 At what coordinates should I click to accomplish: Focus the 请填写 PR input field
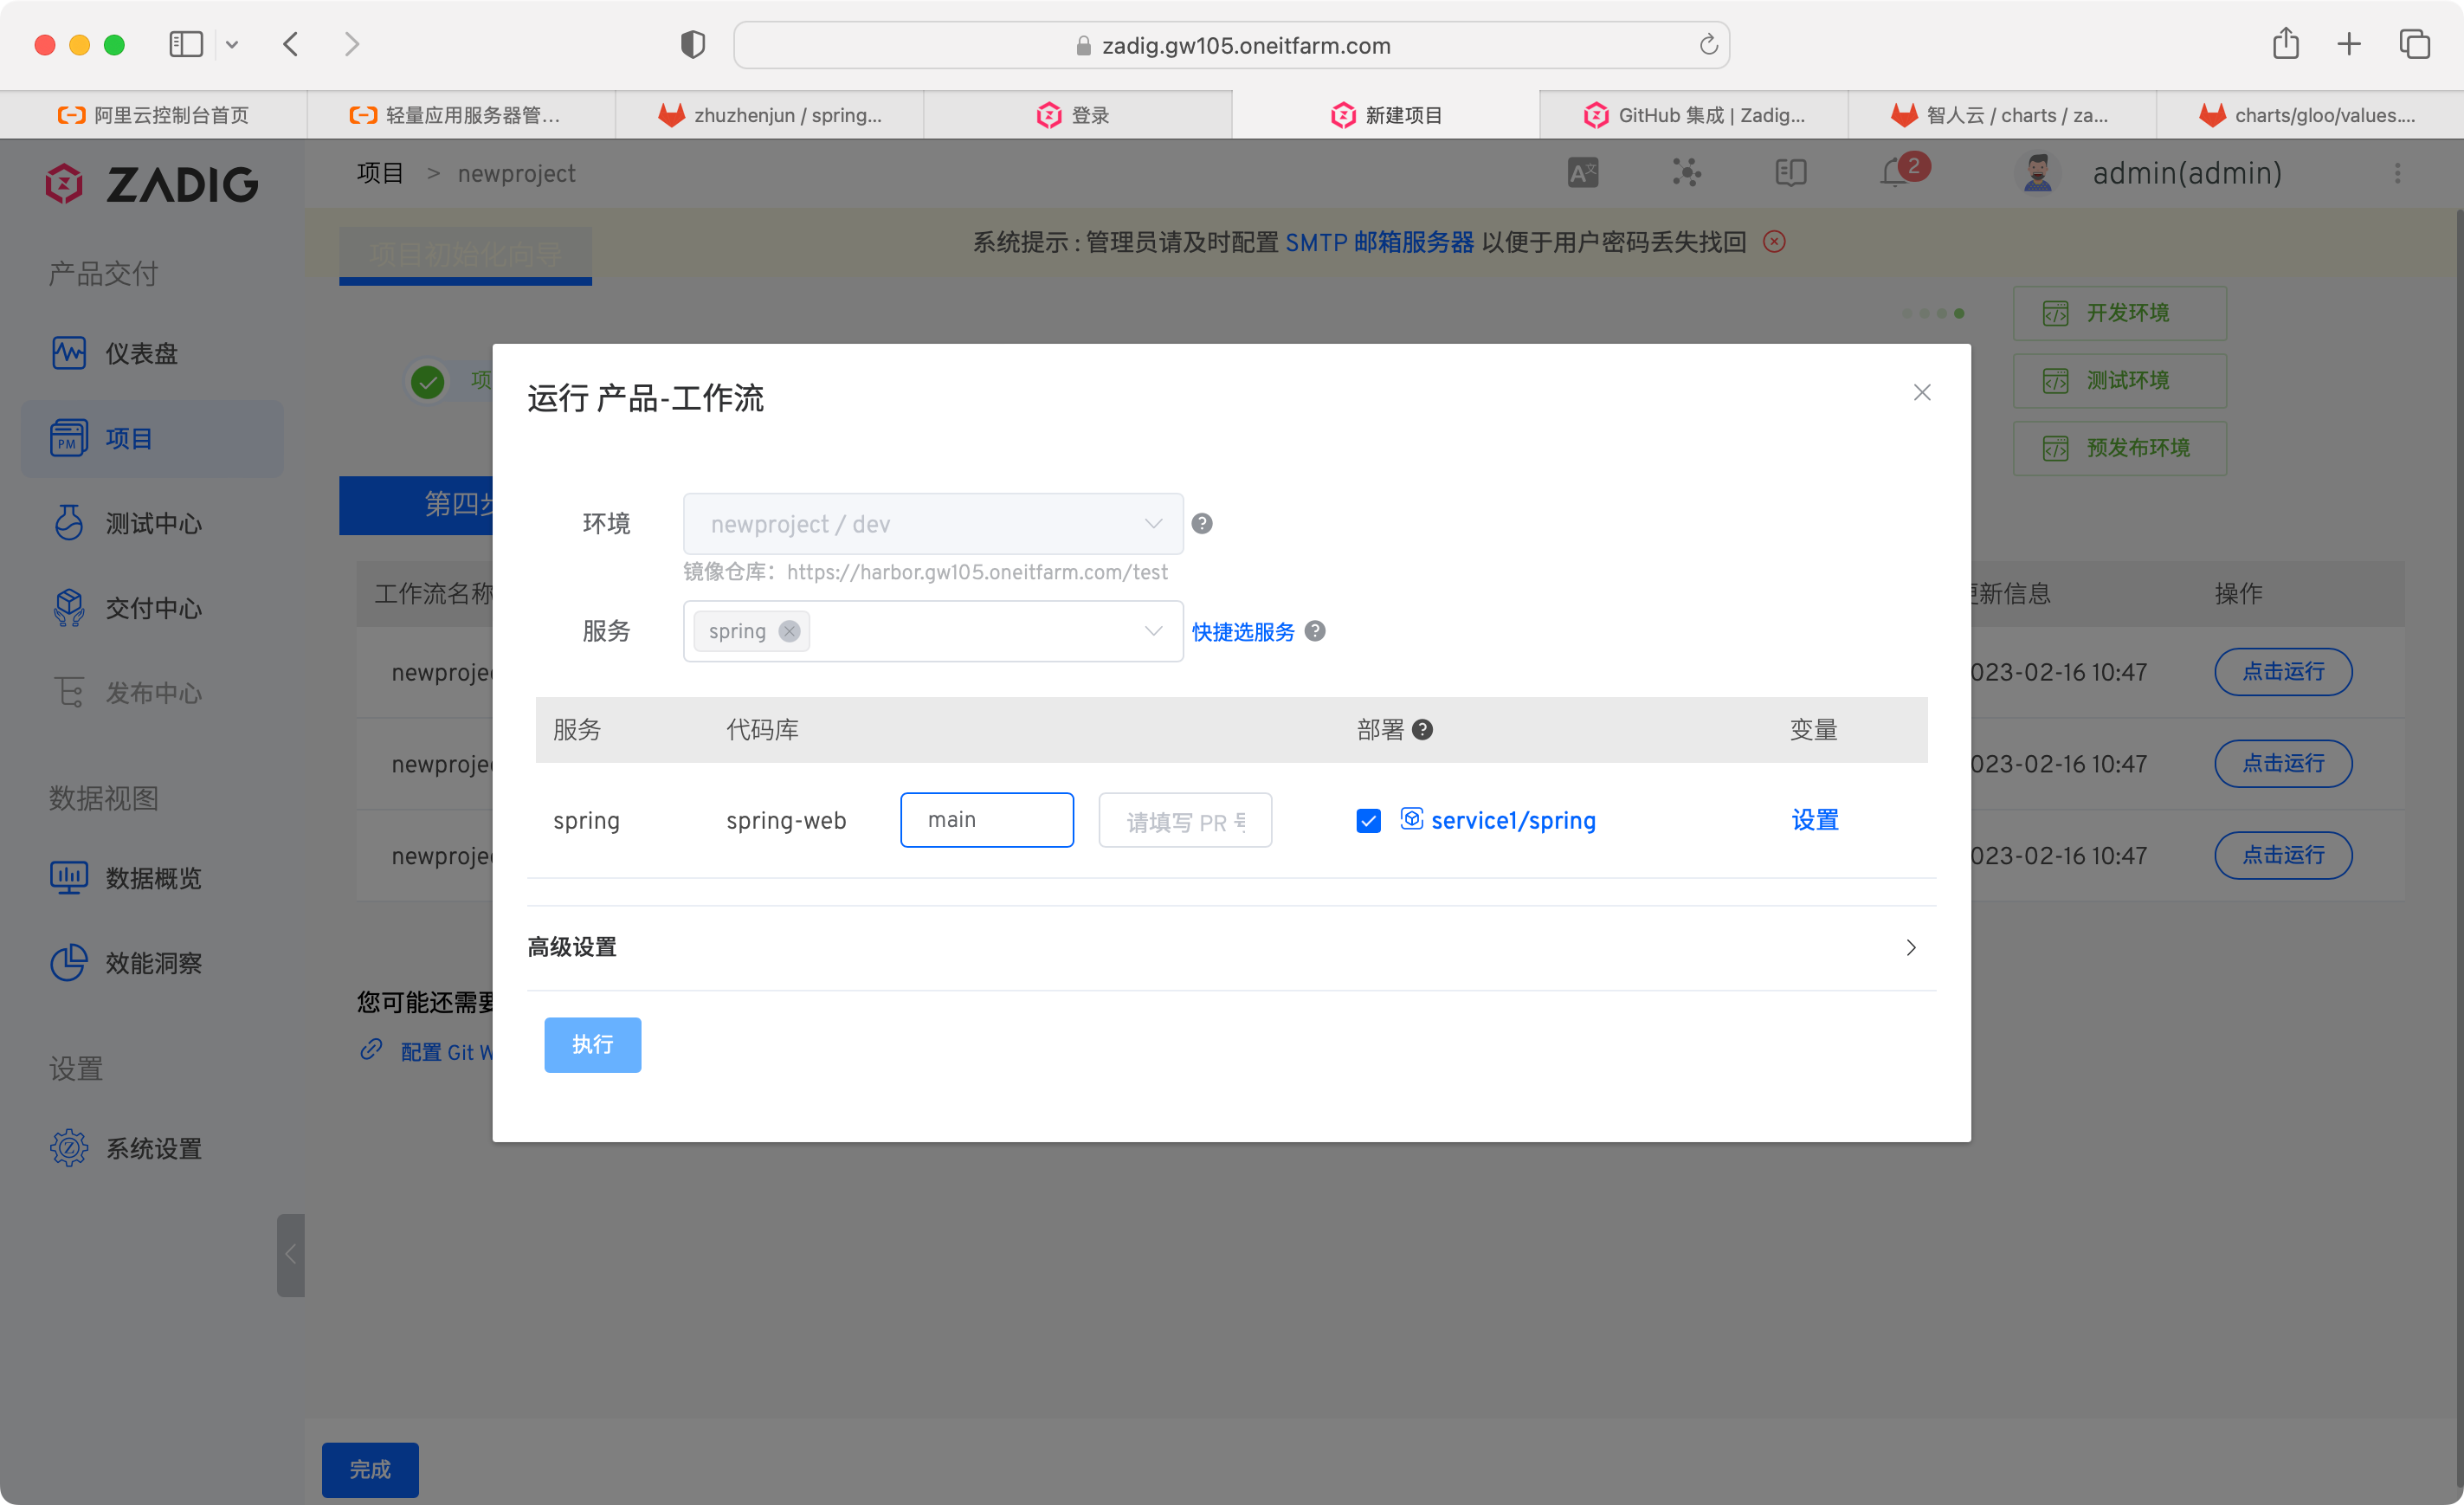tap(1185, 820)
